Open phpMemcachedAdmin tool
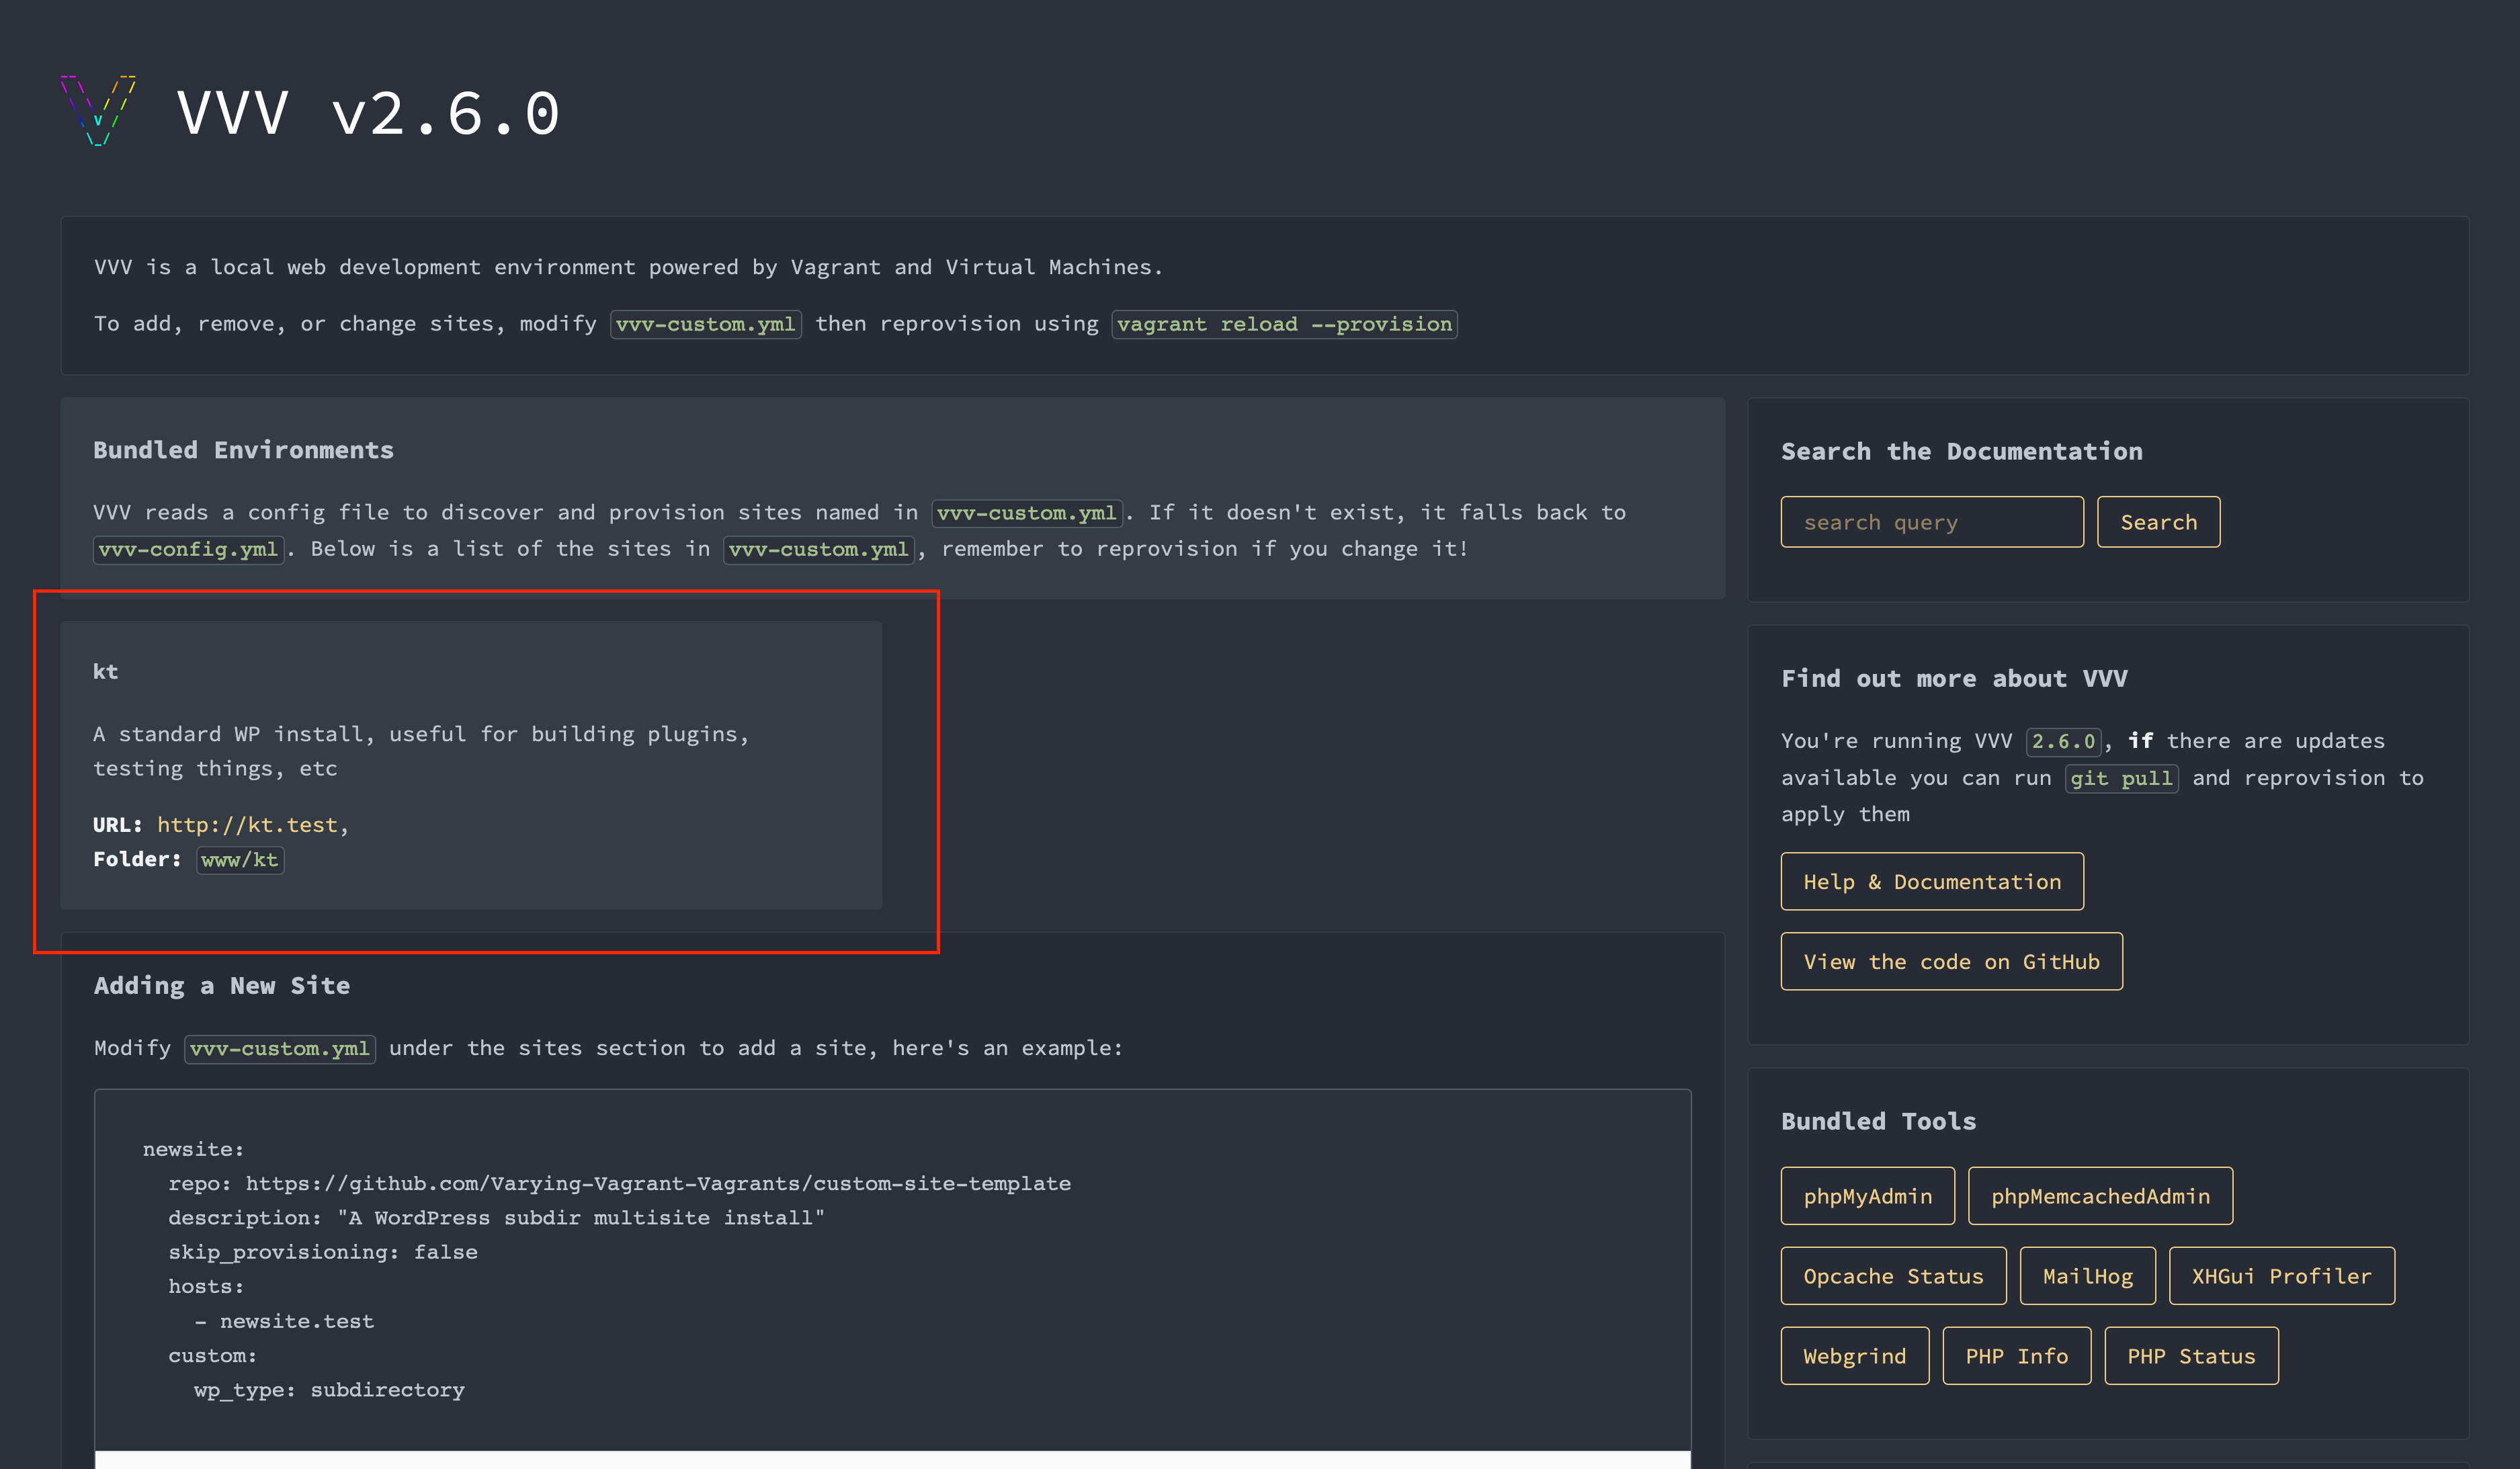The width and height of the screenshot is (2520, 1469). (x=2099, y=1196)
